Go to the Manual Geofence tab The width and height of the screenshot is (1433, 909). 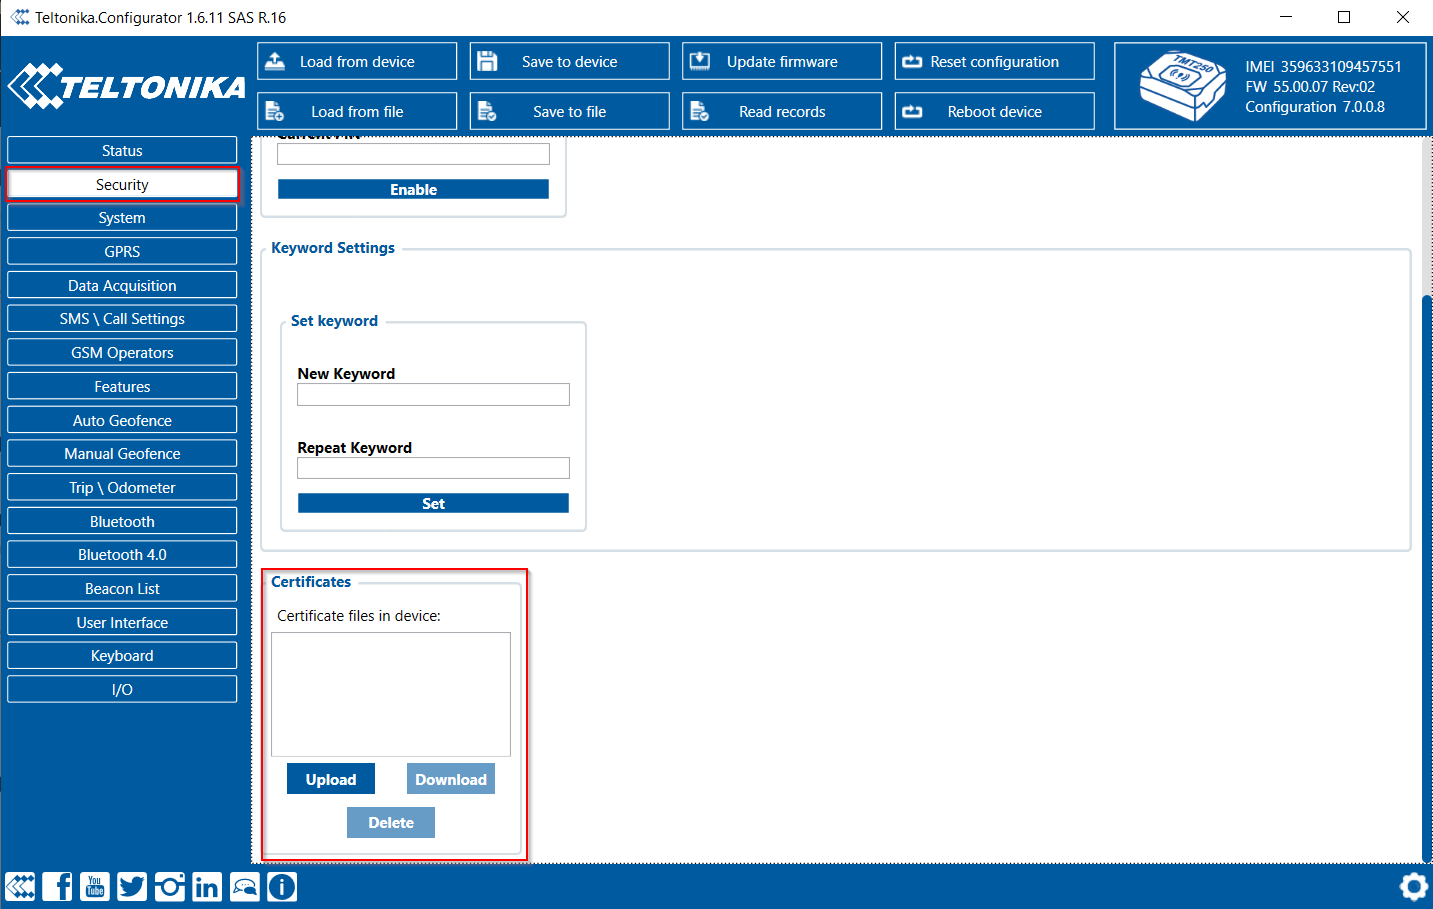[x=122, y=453]
